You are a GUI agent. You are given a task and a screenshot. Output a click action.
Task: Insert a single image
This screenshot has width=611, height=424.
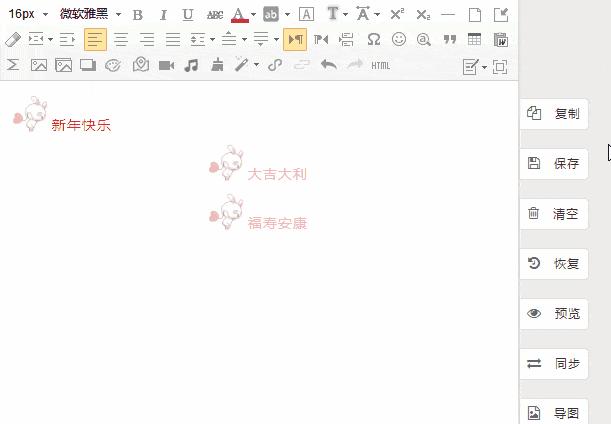point(39,65)
